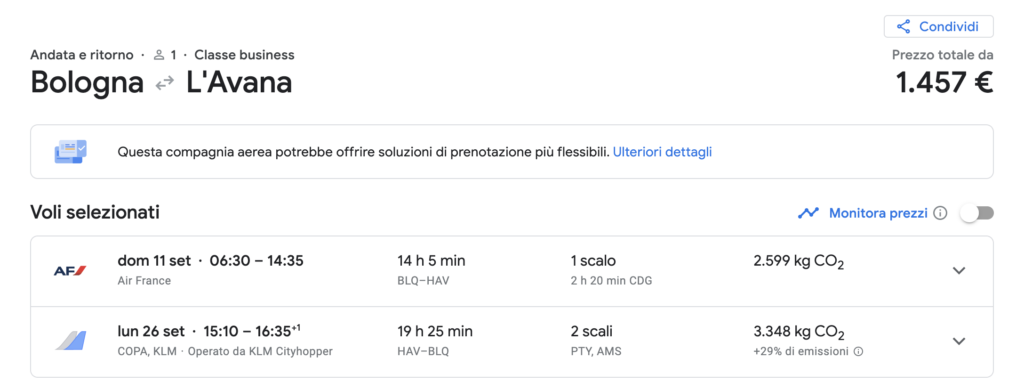Open the Ulteriori dettagli link
Screen dimensions: 1024x390
(662, 152)
